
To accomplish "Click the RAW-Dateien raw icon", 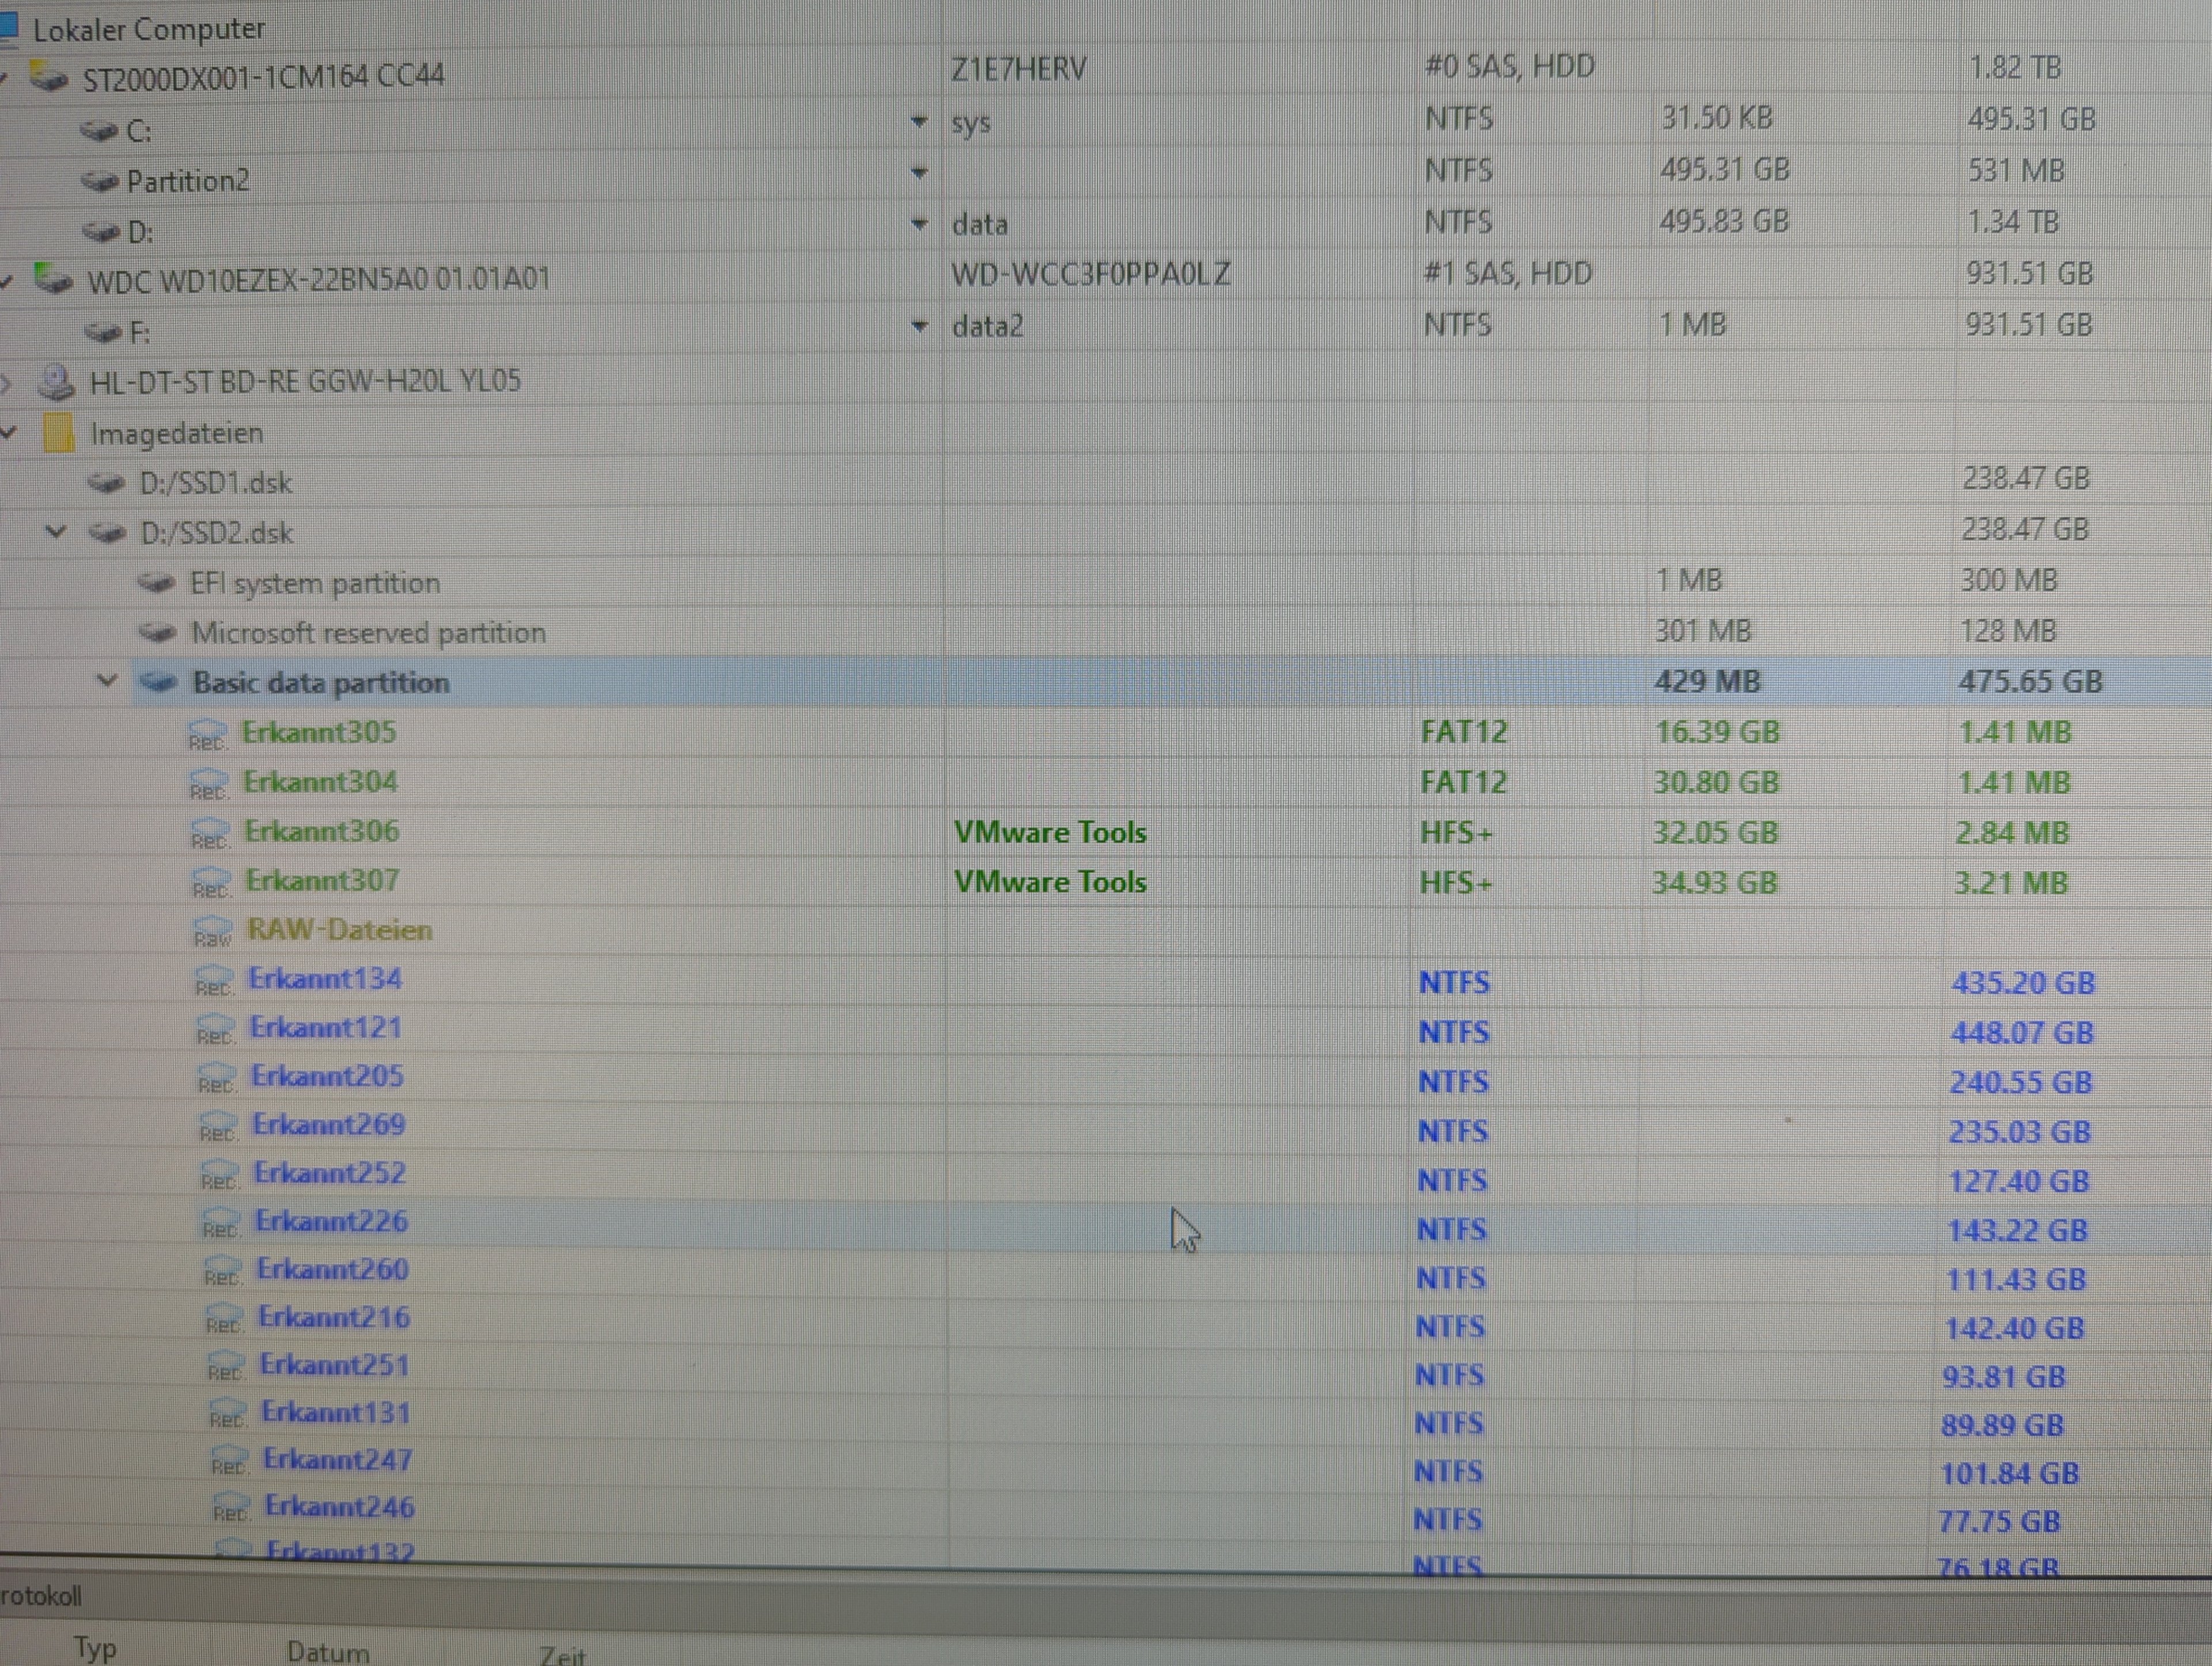I will click(x=212, y=931).
